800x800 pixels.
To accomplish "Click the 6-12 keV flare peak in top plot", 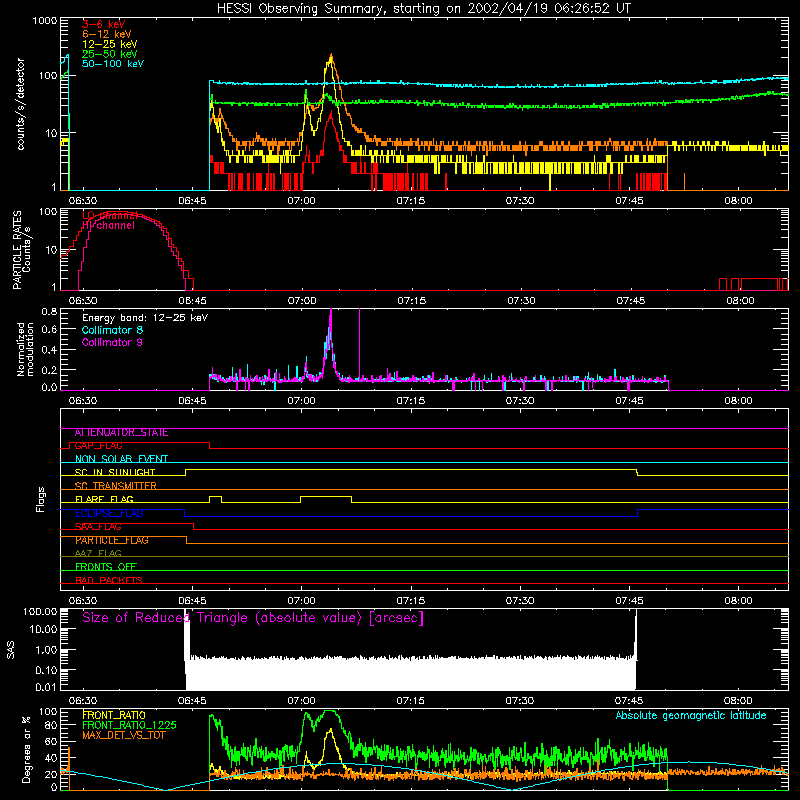I will pyautogui.click(x=331, y=56).
